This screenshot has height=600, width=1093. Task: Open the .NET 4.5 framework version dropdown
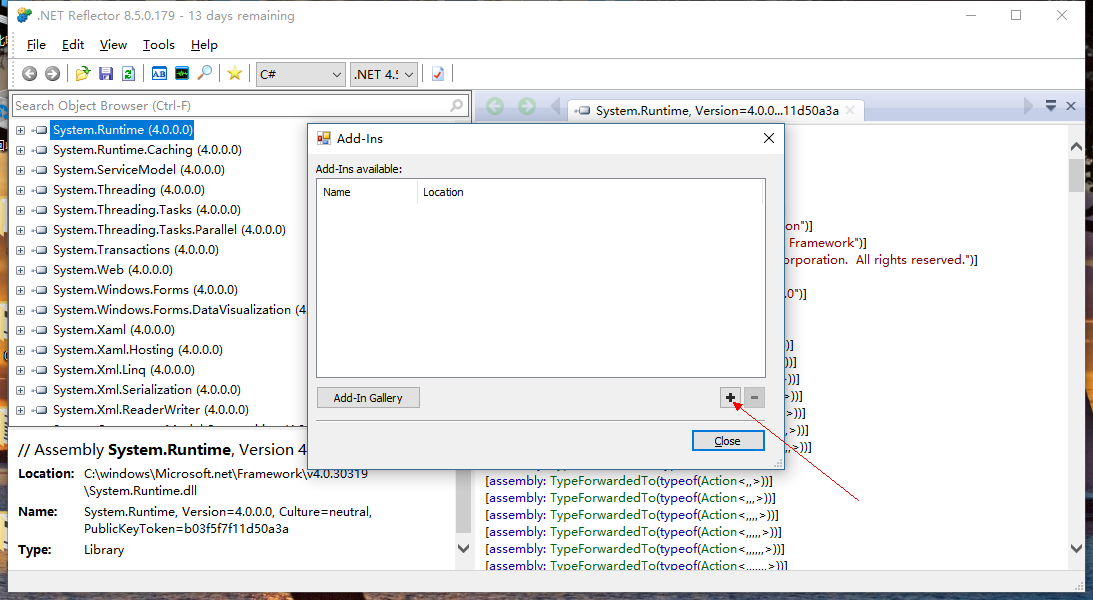point(384,74)
